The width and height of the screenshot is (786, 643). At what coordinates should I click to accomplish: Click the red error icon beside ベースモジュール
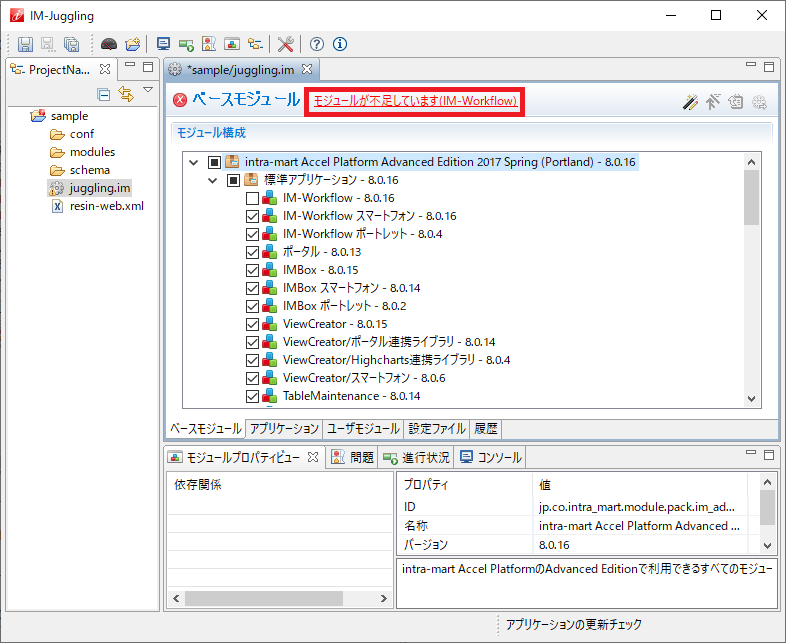[x=180, y=100]
